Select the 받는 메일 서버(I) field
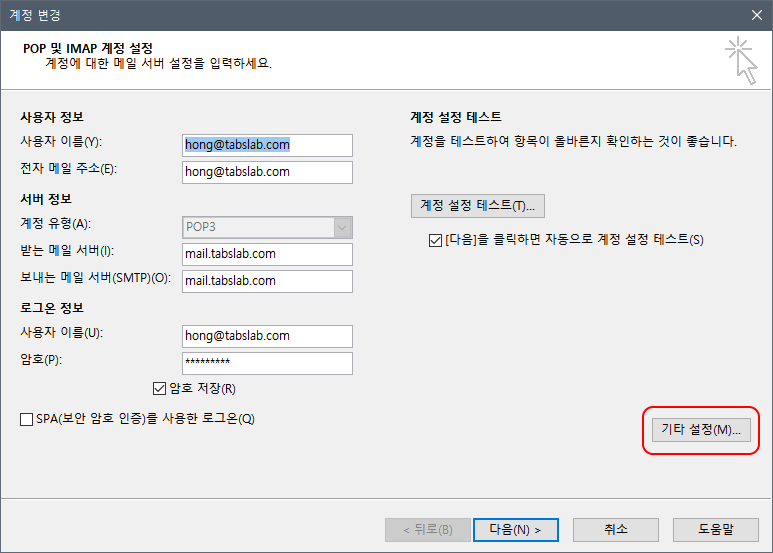The height and width of the screenshot is (553, 773). 267,254
